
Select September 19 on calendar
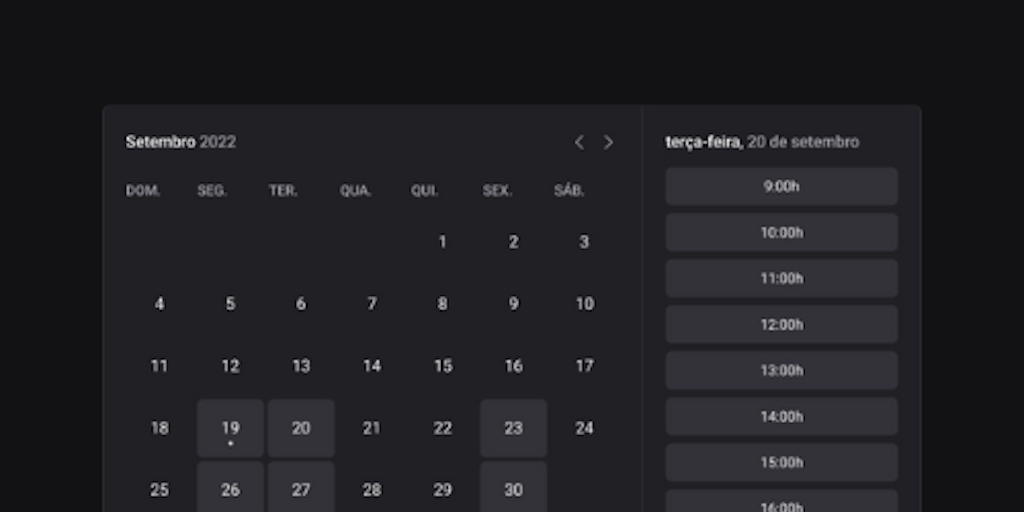230,428
